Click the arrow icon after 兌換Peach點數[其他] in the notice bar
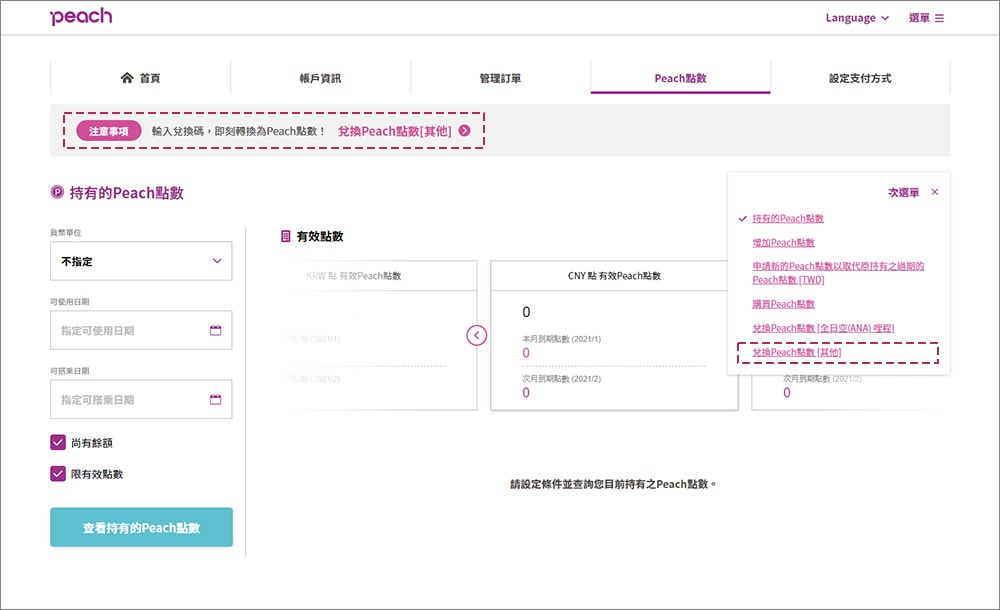Image resolution: width=1000 pixels, height=610 pixels. [x=464, y=131]
